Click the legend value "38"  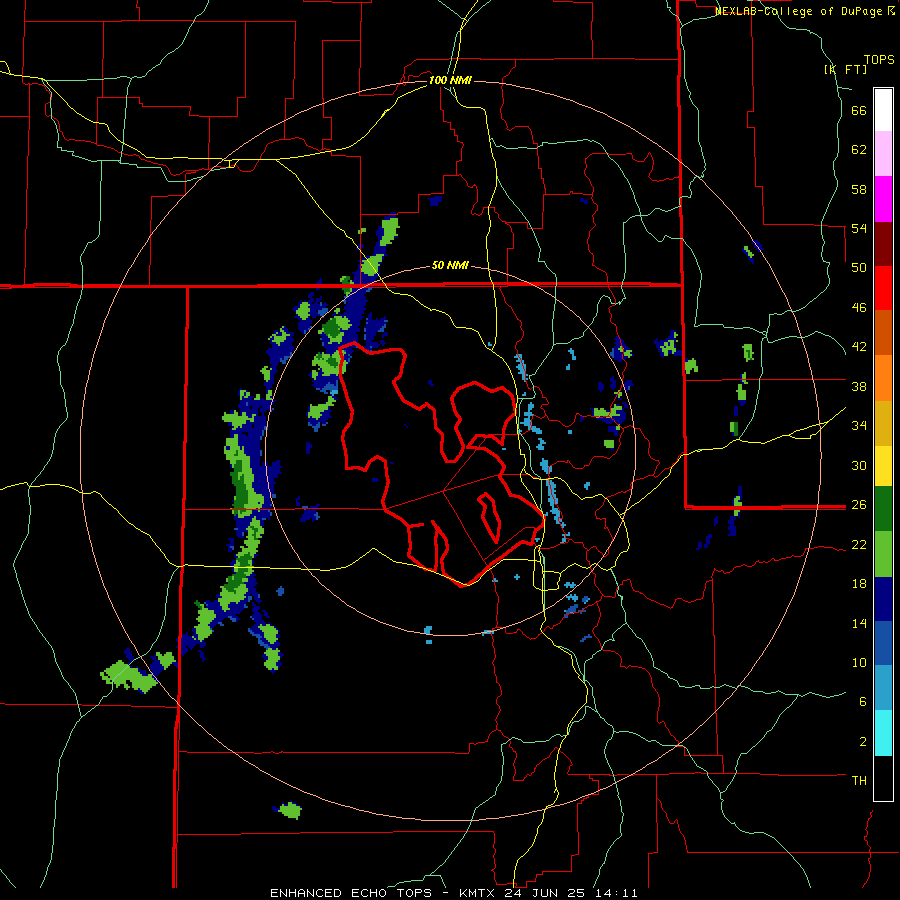tap(859, 386)
